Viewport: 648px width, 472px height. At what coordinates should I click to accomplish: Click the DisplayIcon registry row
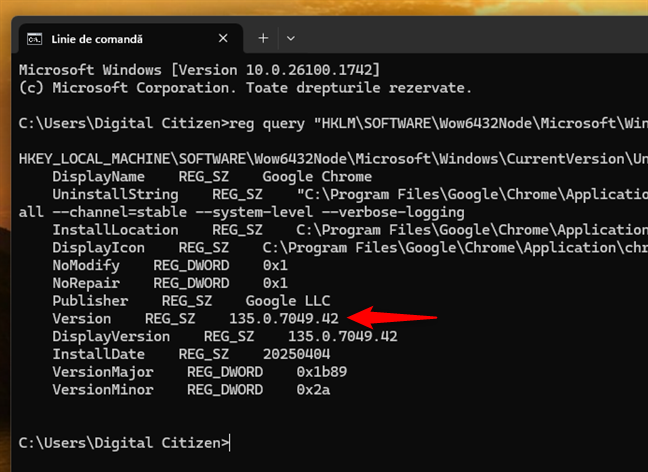350,248
